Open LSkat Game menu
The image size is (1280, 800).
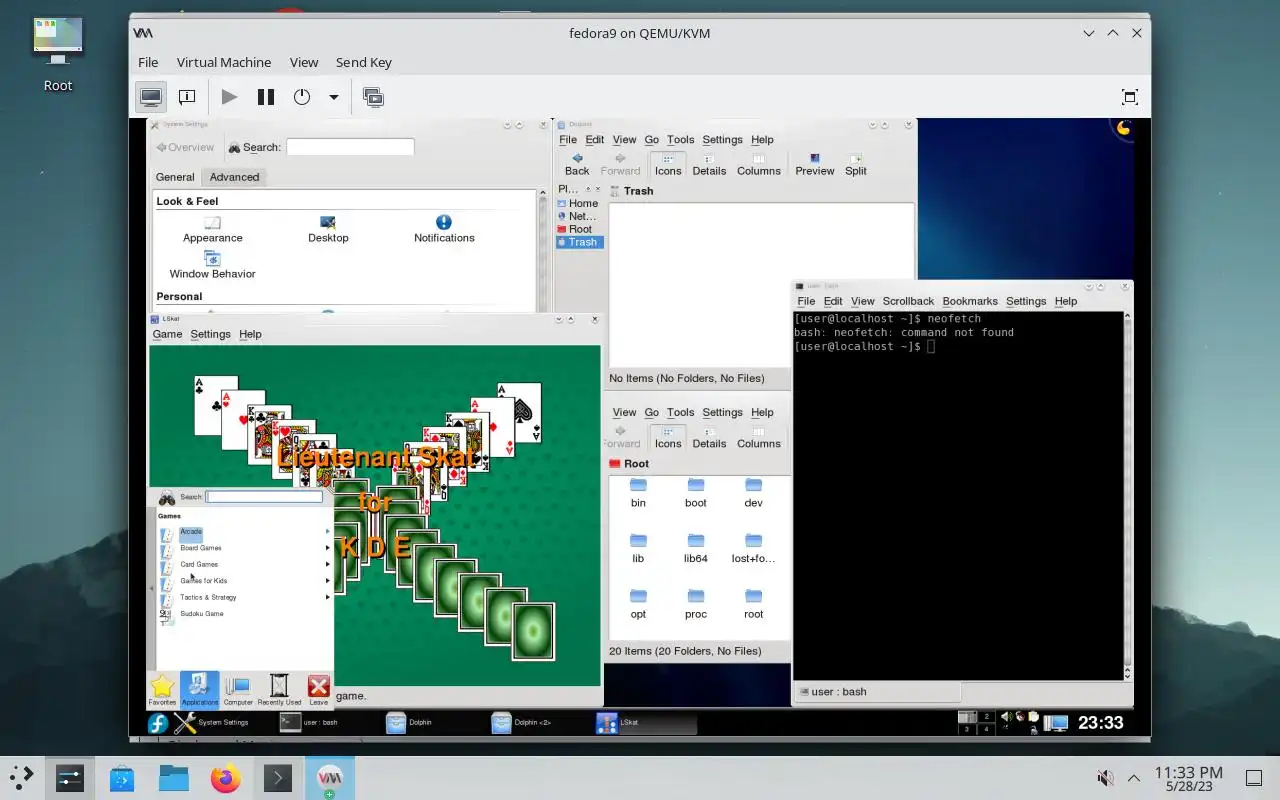(167, 334)
